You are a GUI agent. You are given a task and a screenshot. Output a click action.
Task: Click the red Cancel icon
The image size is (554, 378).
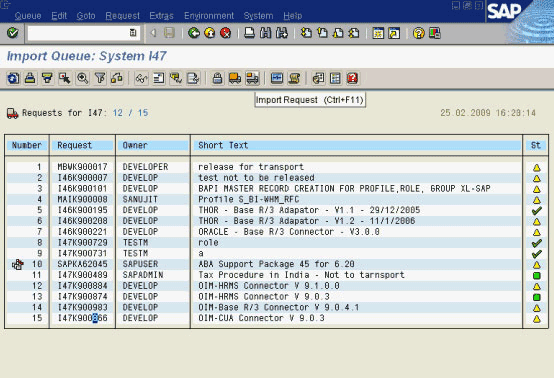(225, 33)
